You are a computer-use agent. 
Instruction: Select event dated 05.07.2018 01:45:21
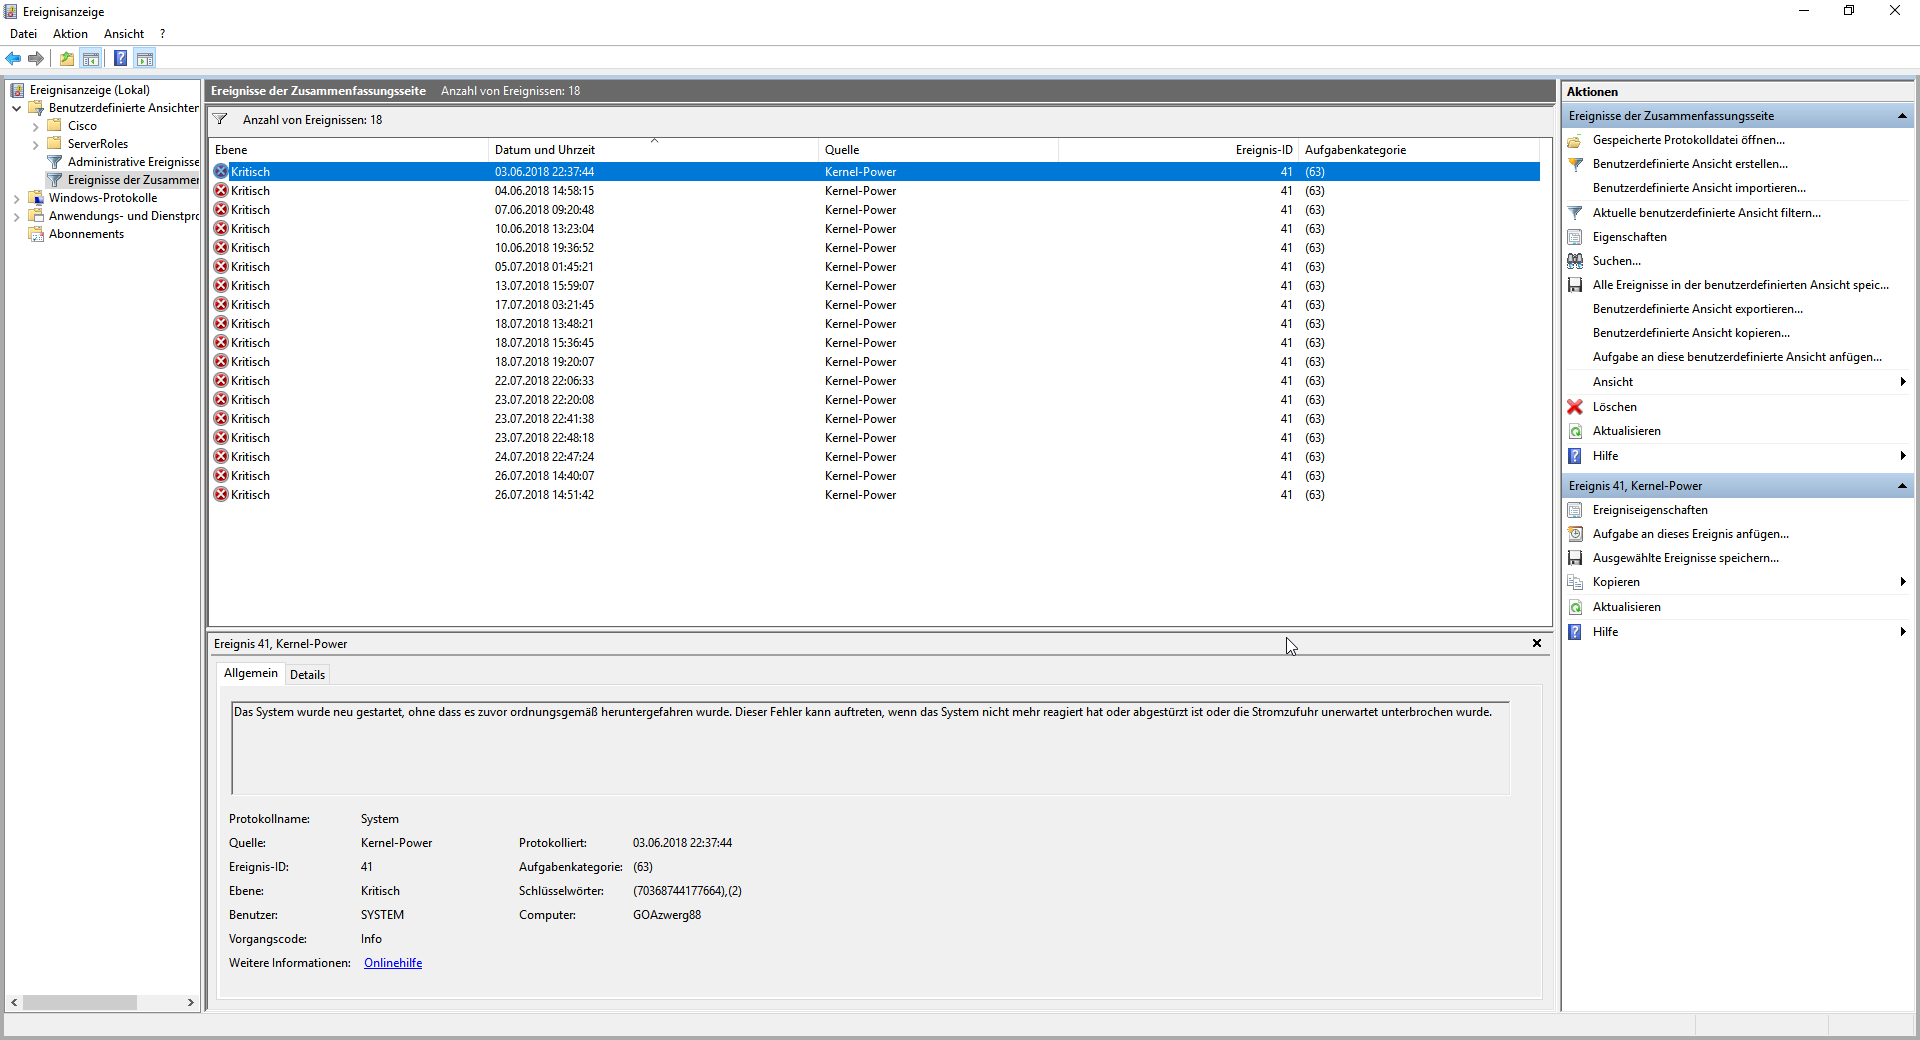click(875, 267)
